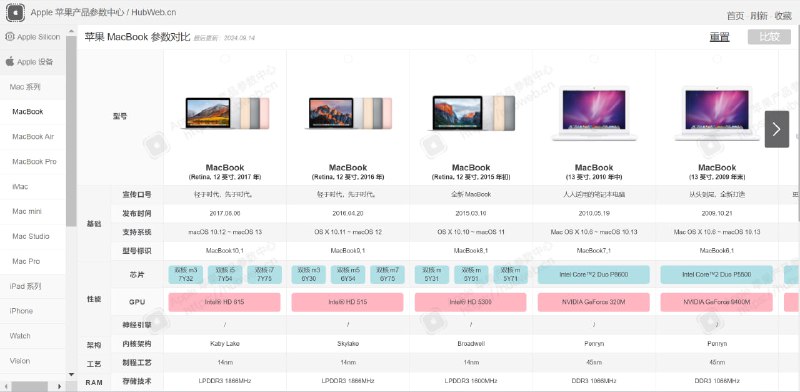Click the 收藏 bookmark link
Image resolution: width=800 pixels, height=392 pixels.
783,16
